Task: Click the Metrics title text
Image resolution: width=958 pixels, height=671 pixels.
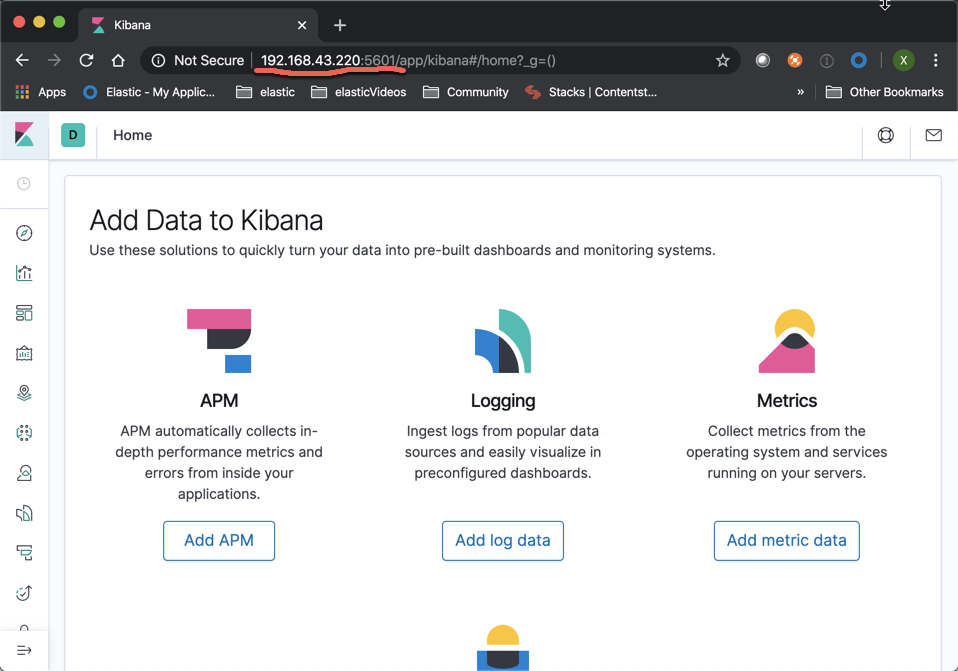Action: pyautogui.click(x=786, y=401)
